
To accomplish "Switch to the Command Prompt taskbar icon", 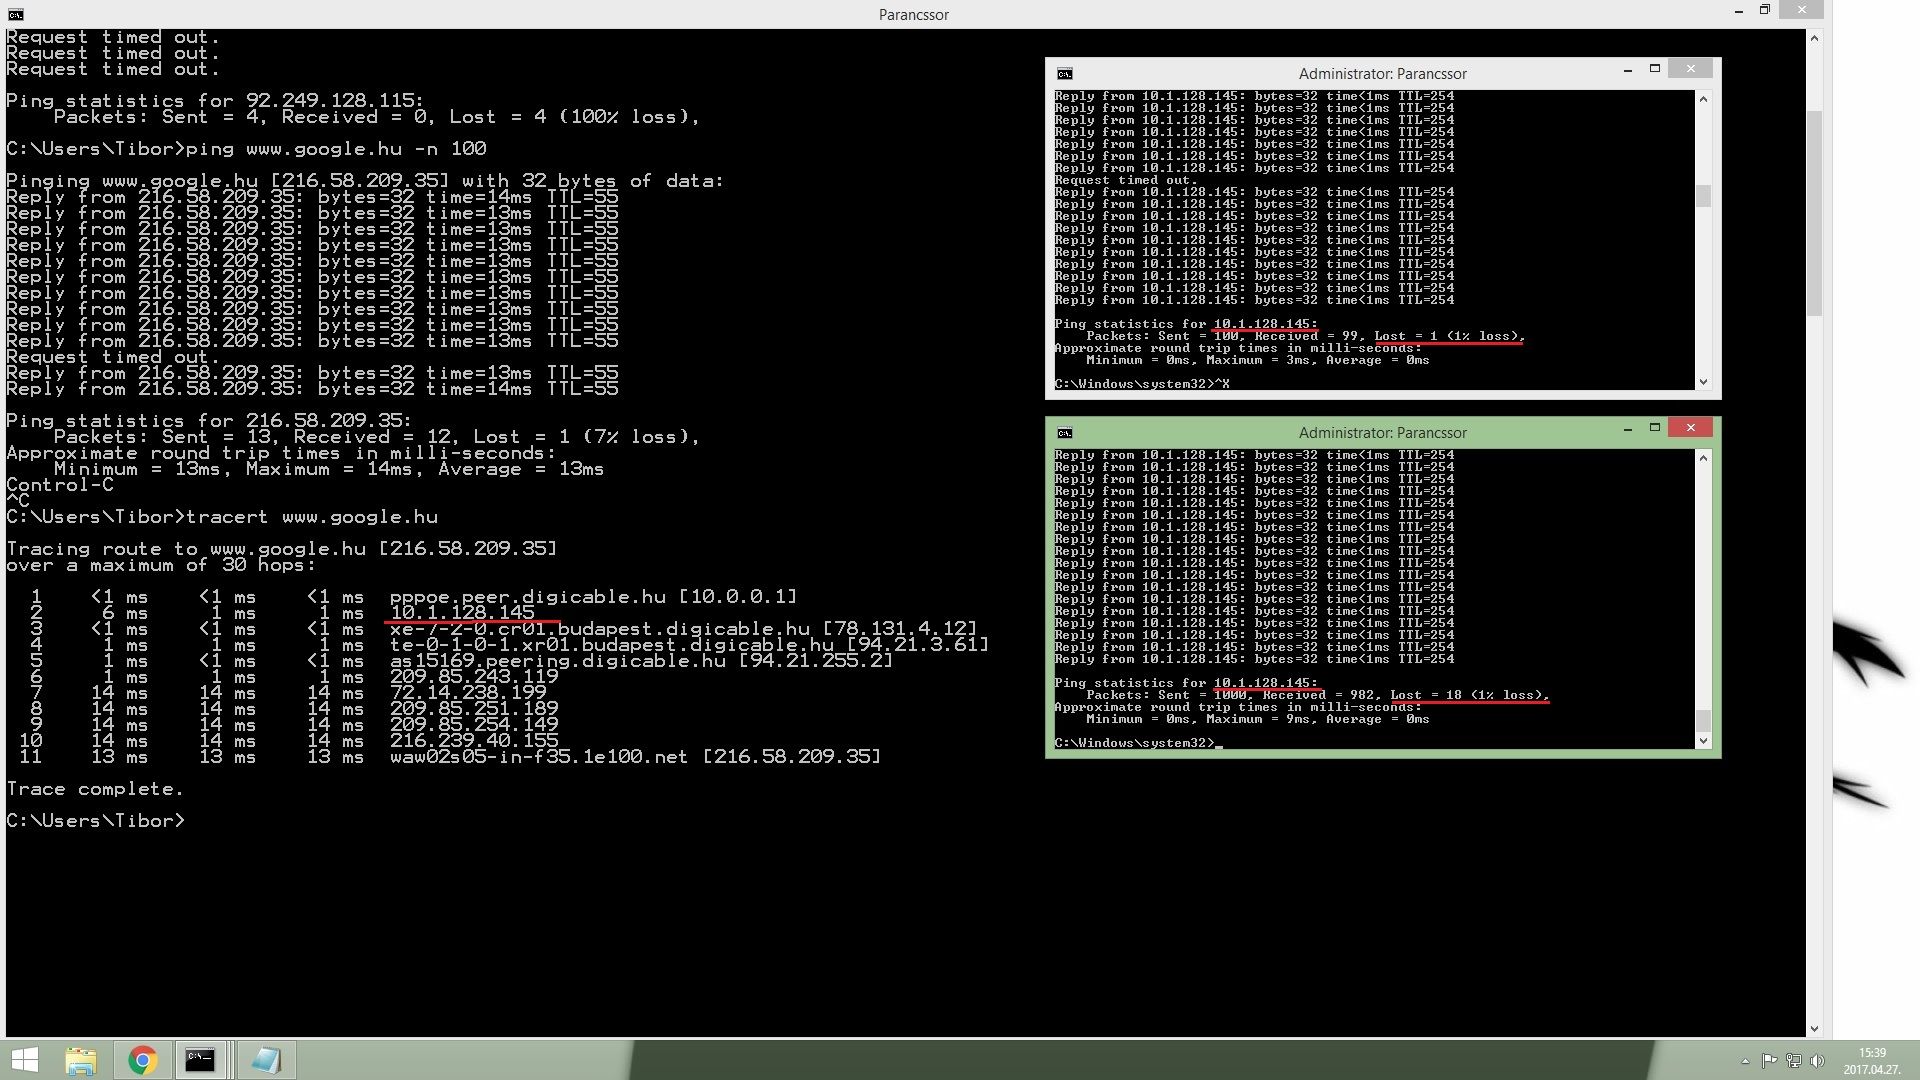I will coord(200,1060).
